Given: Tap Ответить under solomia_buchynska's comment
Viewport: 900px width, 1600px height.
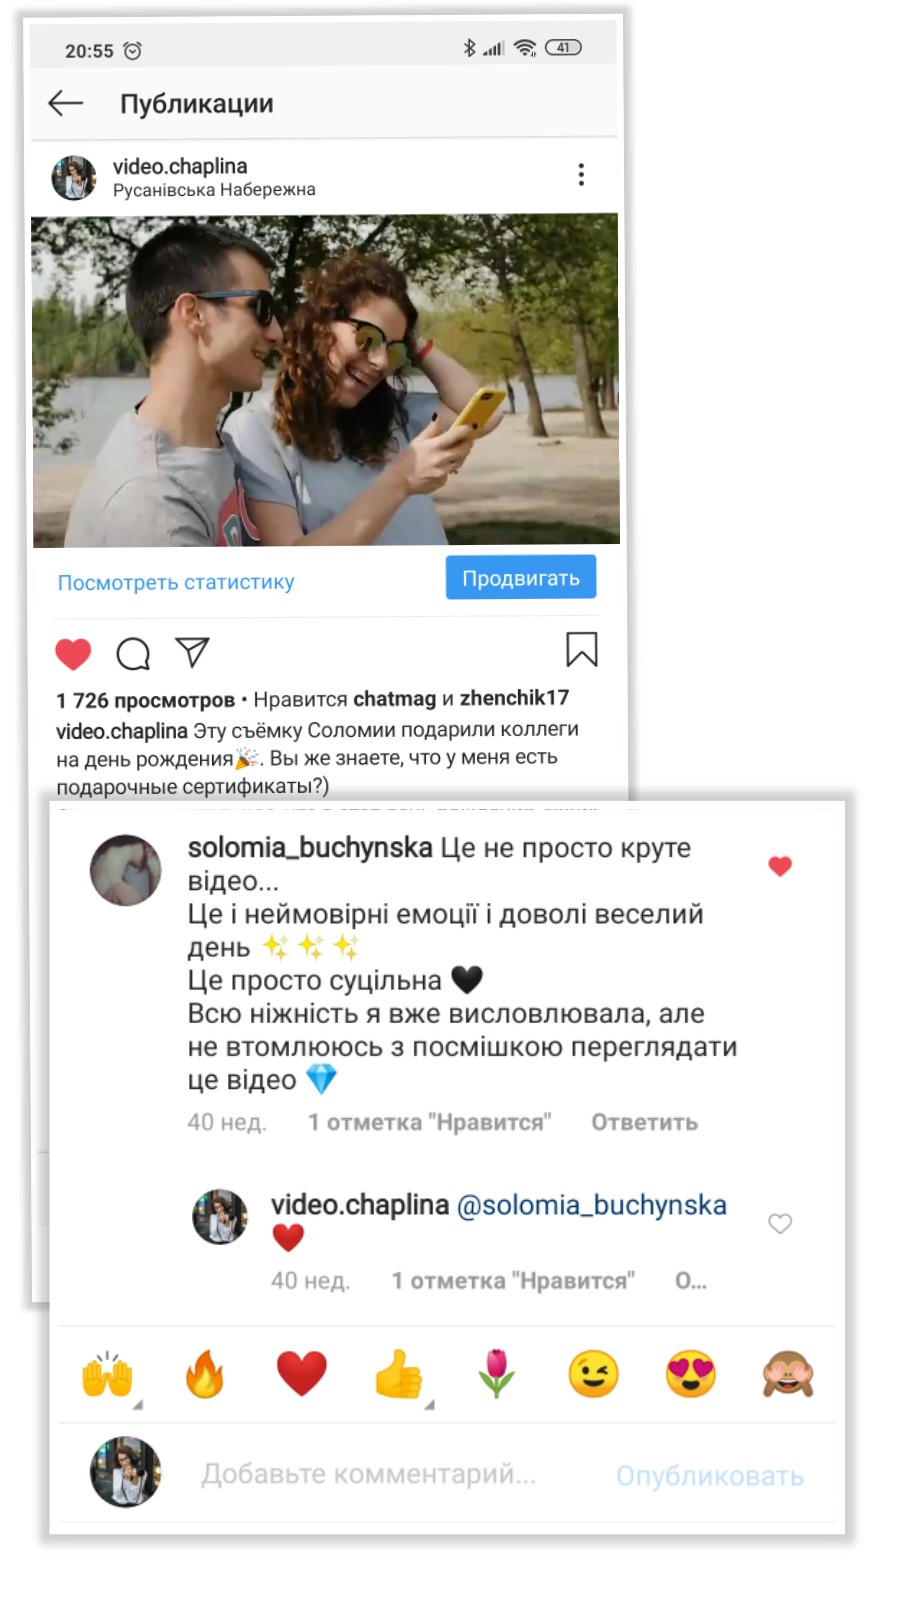Looking at the screenshot, I should [644, 1122].
